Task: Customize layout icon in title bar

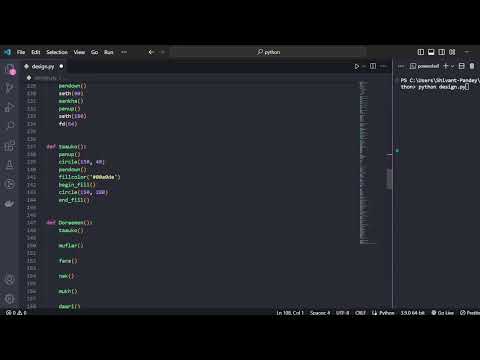Action: (x=452, y=52)
